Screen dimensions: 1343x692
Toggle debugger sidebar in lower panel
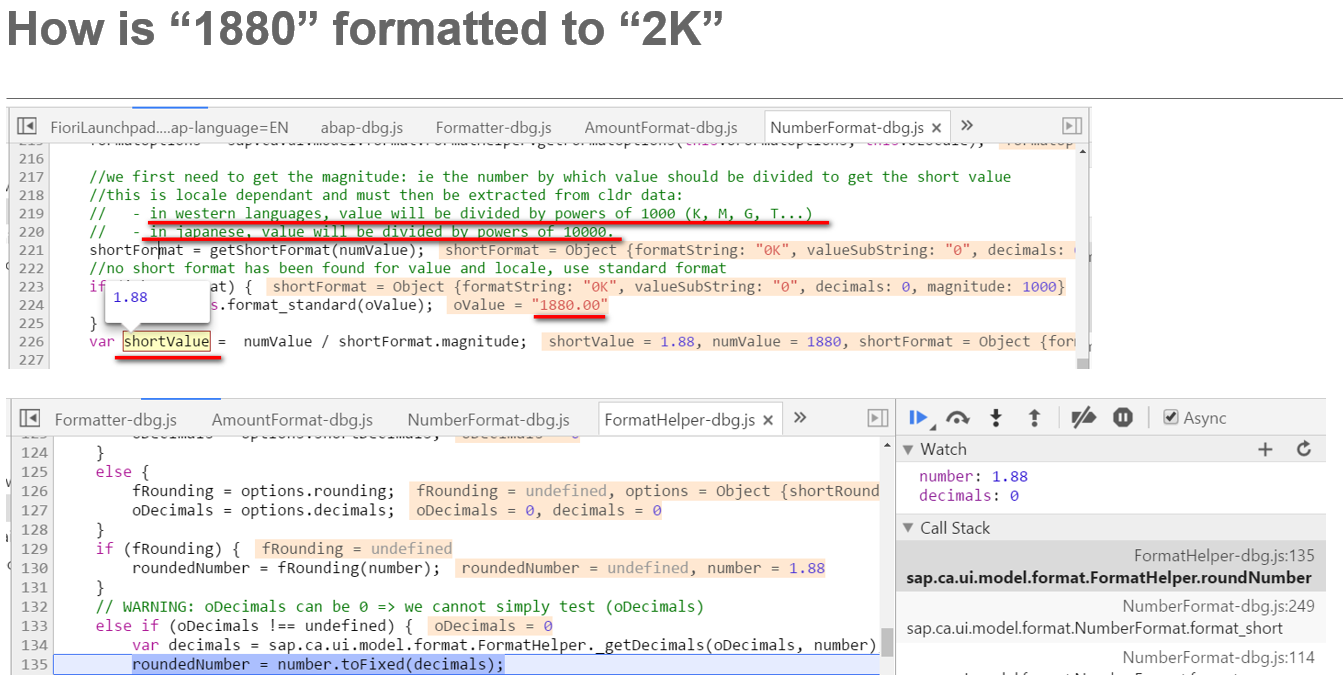coord(878,418)
